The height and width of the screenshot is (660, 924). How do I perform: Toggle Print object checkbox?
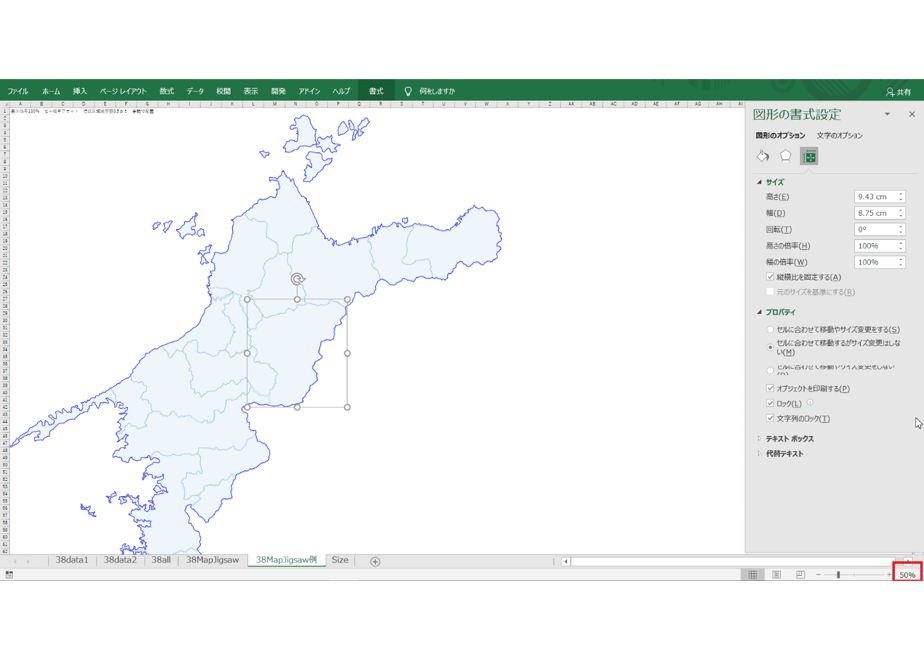coord(770,388)
